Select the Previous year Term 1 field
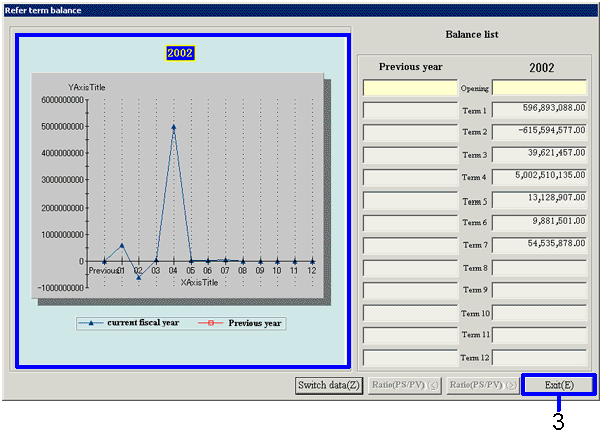Screen dimensions: 603x439 click(x=408, y=110)
